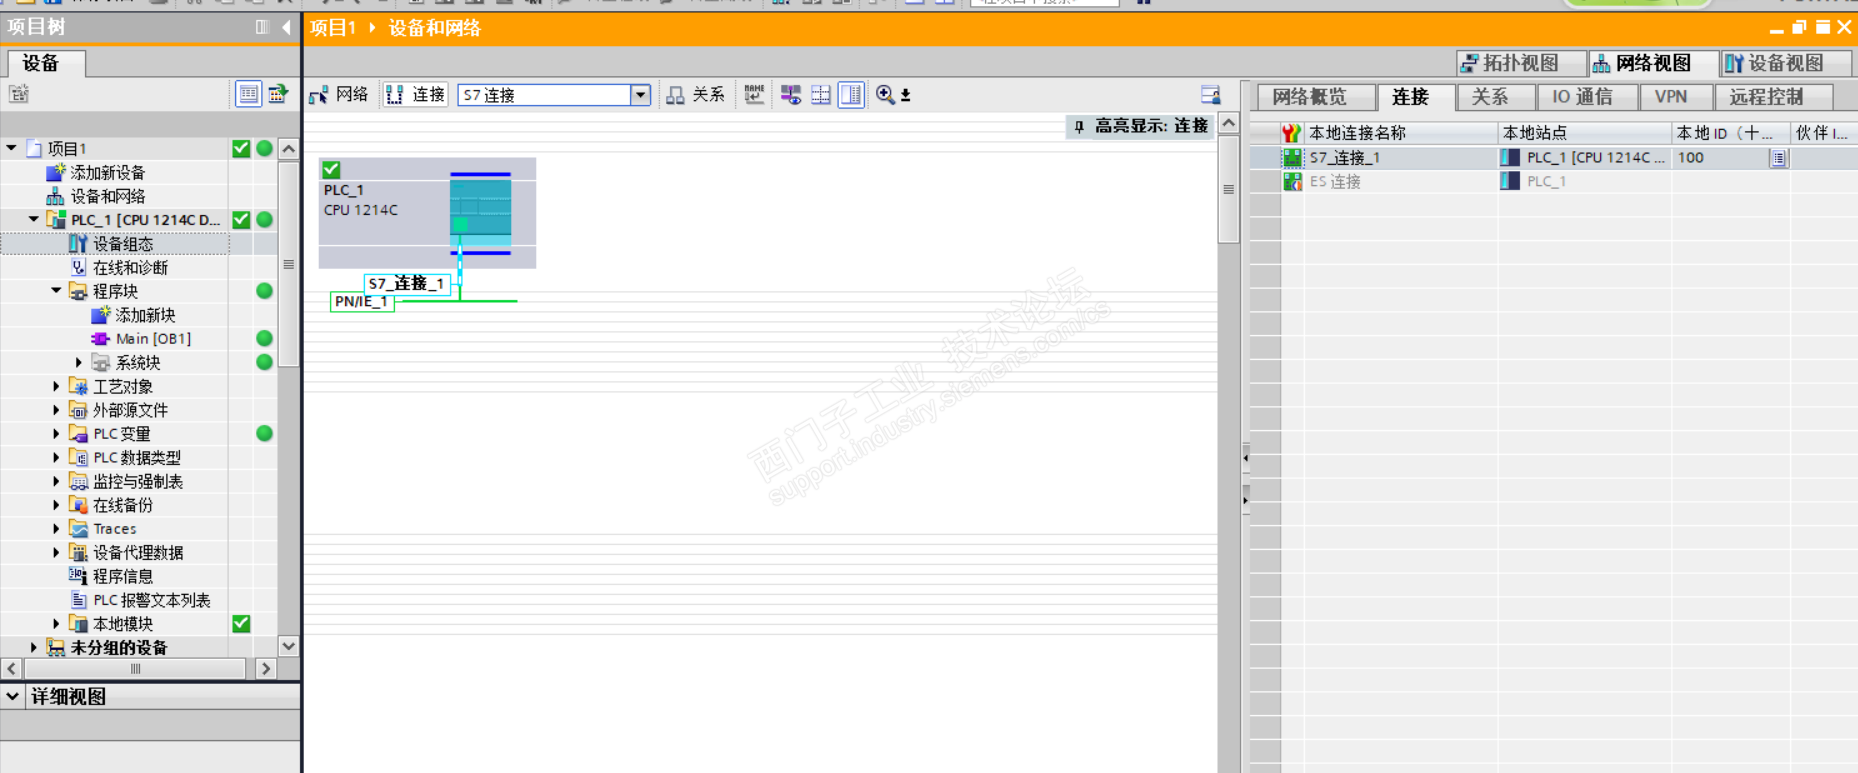Click the 本地 ID column header

point(1730,133)
